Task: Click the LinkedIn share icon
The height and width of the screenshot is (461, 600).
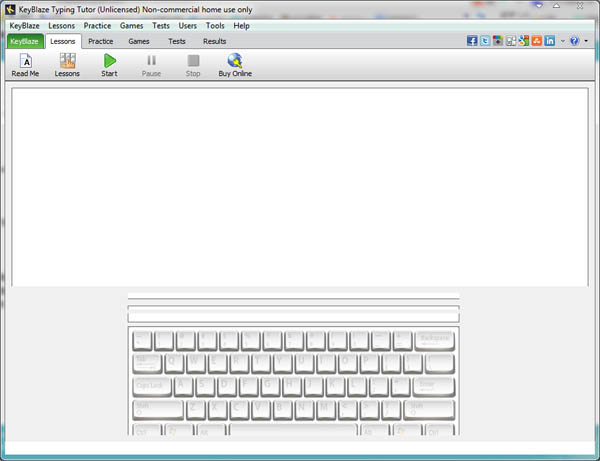Action: tap(550, 41)
